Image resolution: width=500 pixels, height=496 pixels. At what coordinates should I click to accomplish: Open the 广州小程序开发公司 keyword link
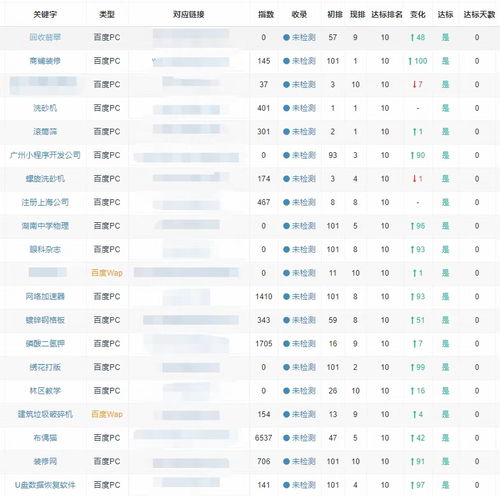45,155
